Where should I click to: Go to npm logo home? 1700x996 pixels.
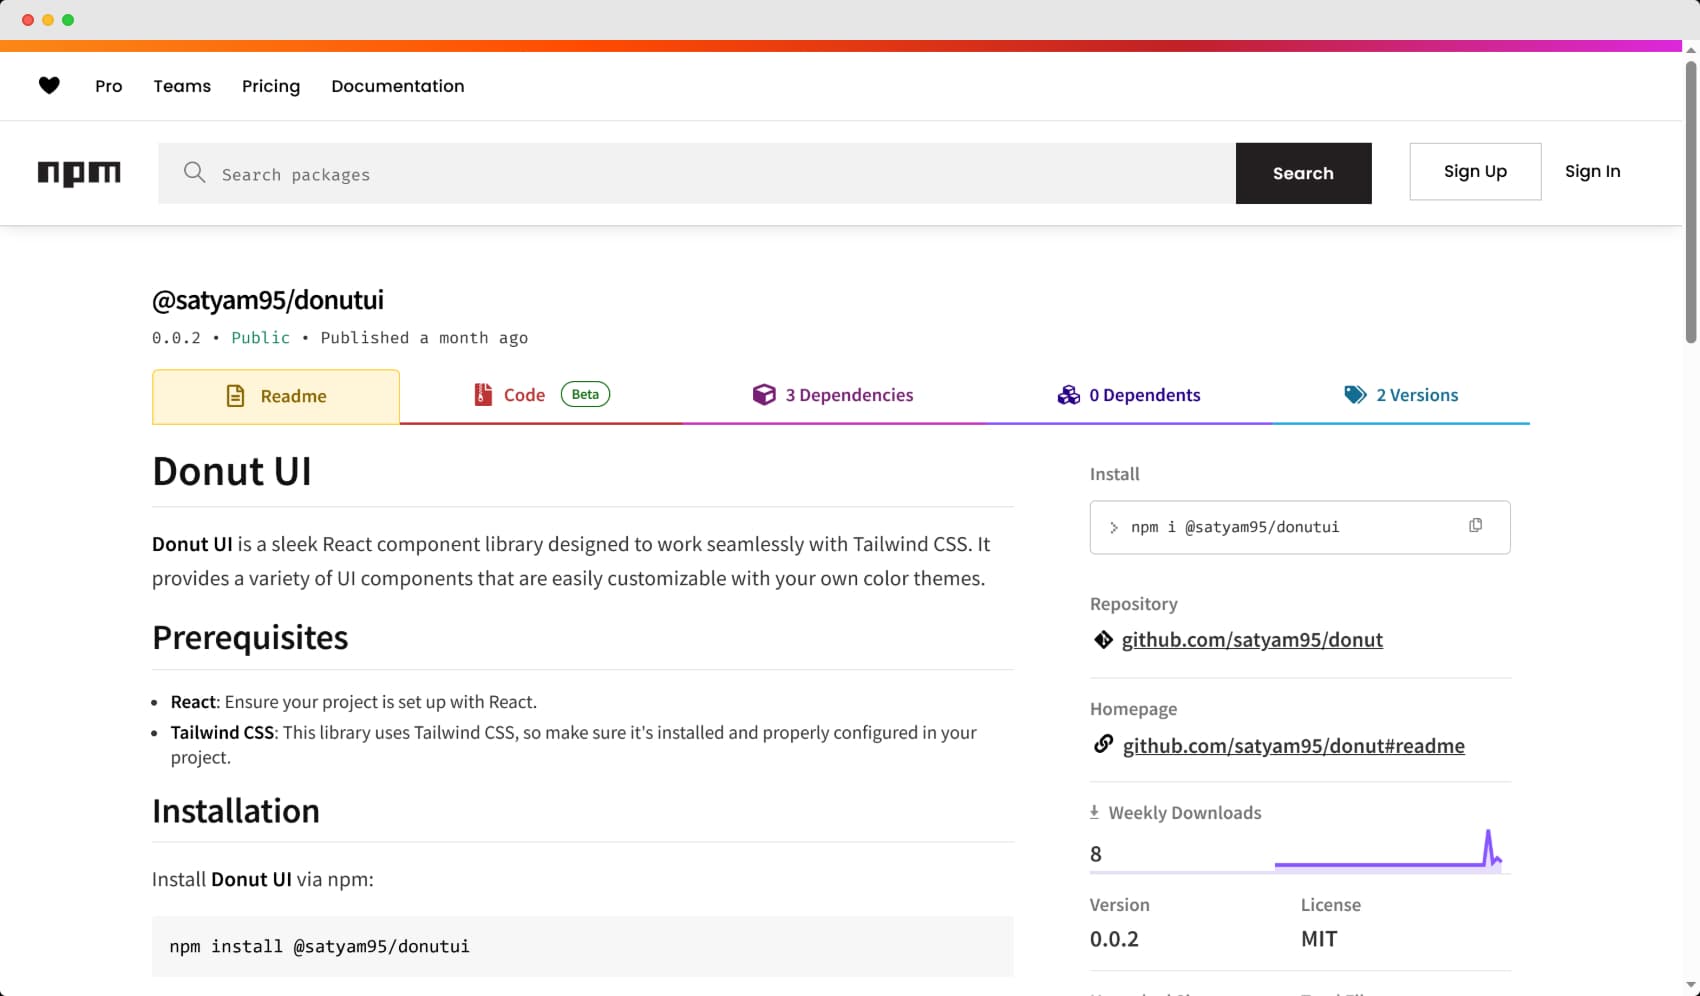coord(79,173)
